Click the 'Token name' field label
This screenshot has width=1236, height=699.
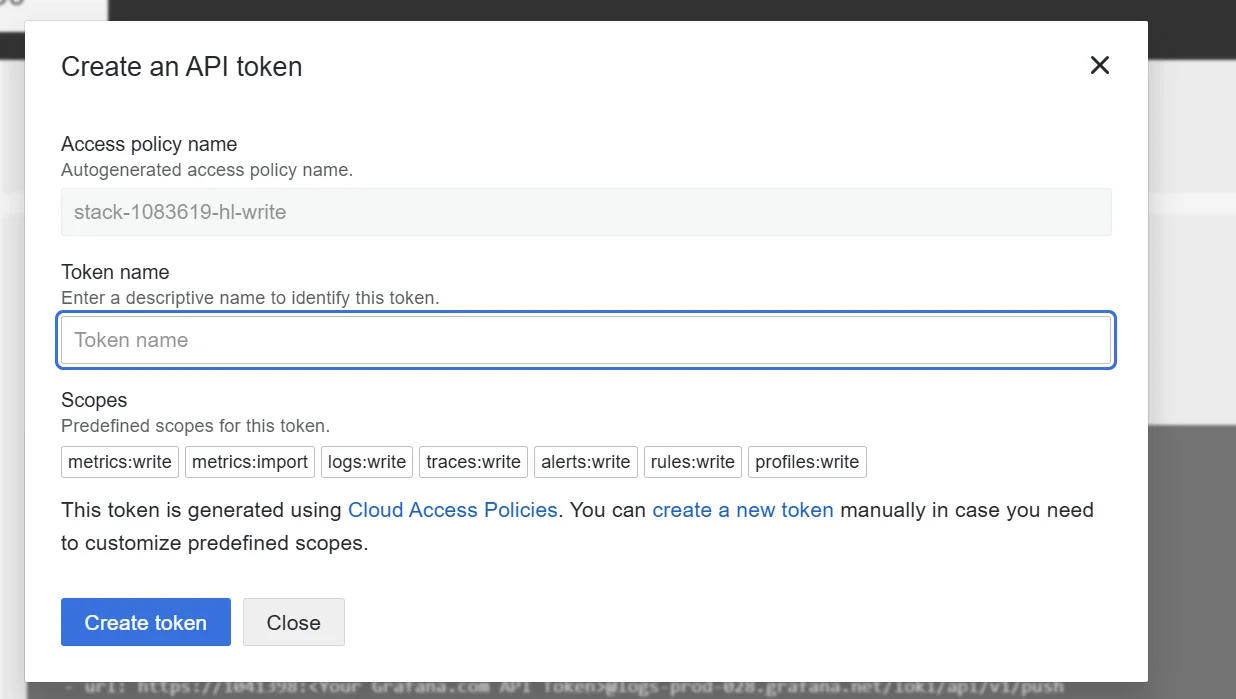point(115,272)
